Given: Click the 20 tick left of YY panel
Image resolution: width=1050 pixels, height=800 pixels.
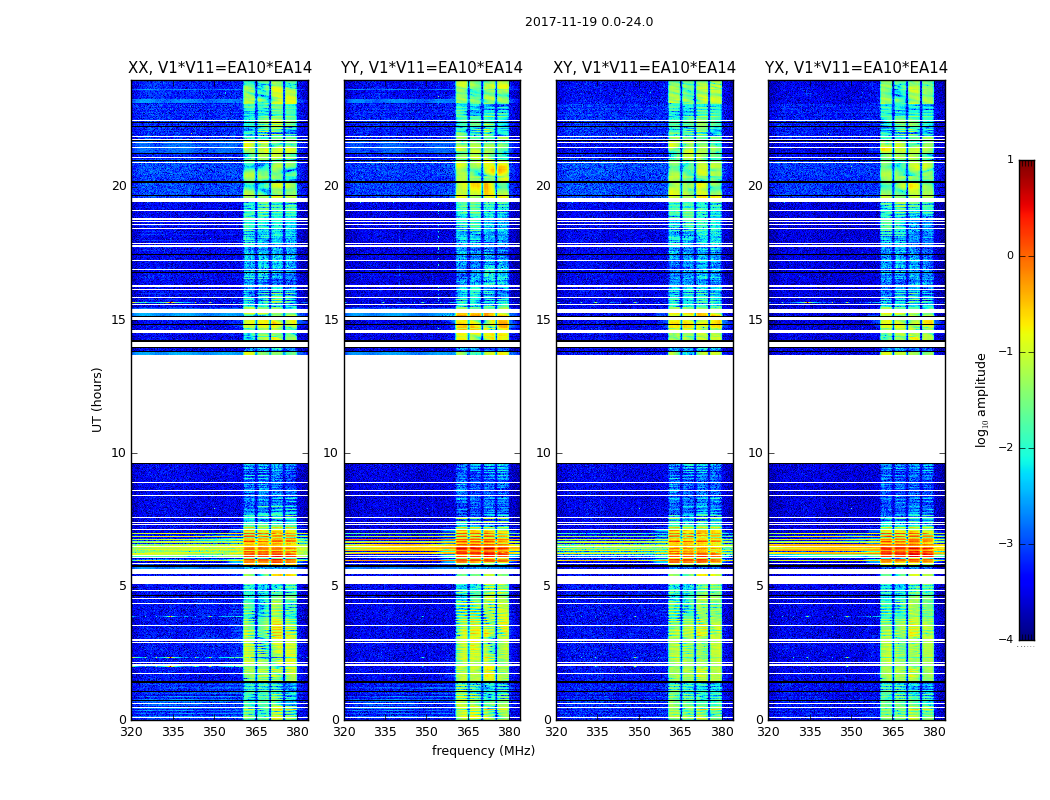Looking at the screenshot, I should [331, 186].
